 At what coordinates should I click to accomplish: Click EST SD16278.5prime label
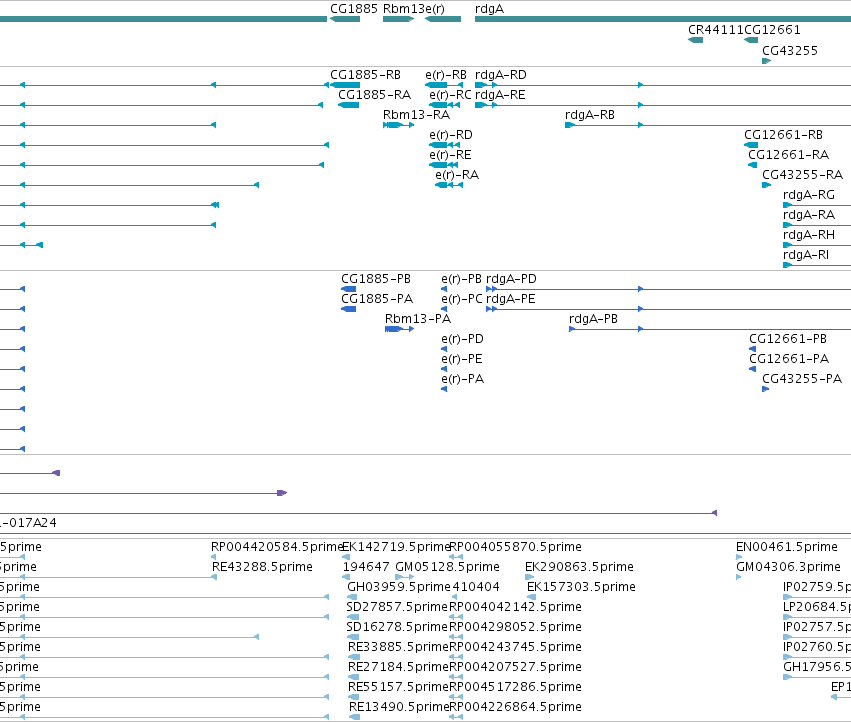click(397, 627)
